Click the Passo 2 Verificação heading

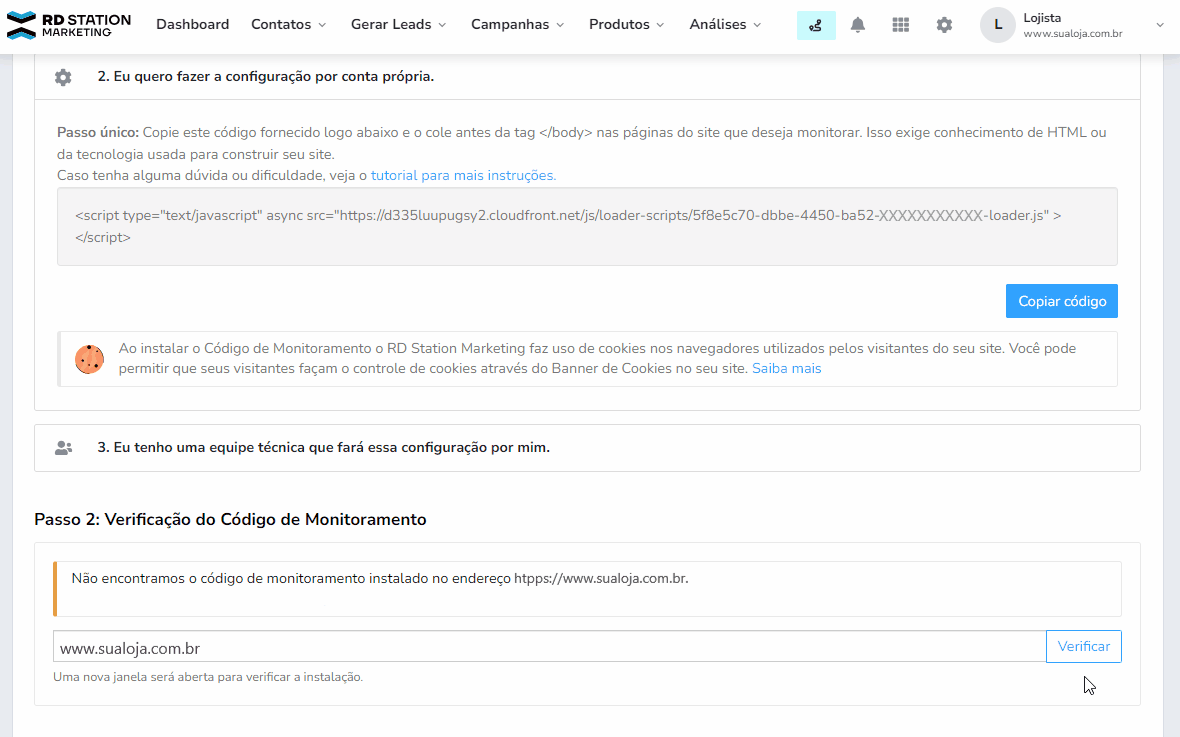coord(230,519)
